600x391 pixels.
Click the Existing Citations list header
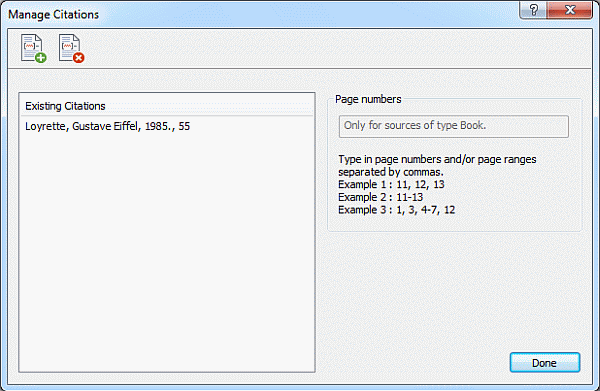click(167, 106)
